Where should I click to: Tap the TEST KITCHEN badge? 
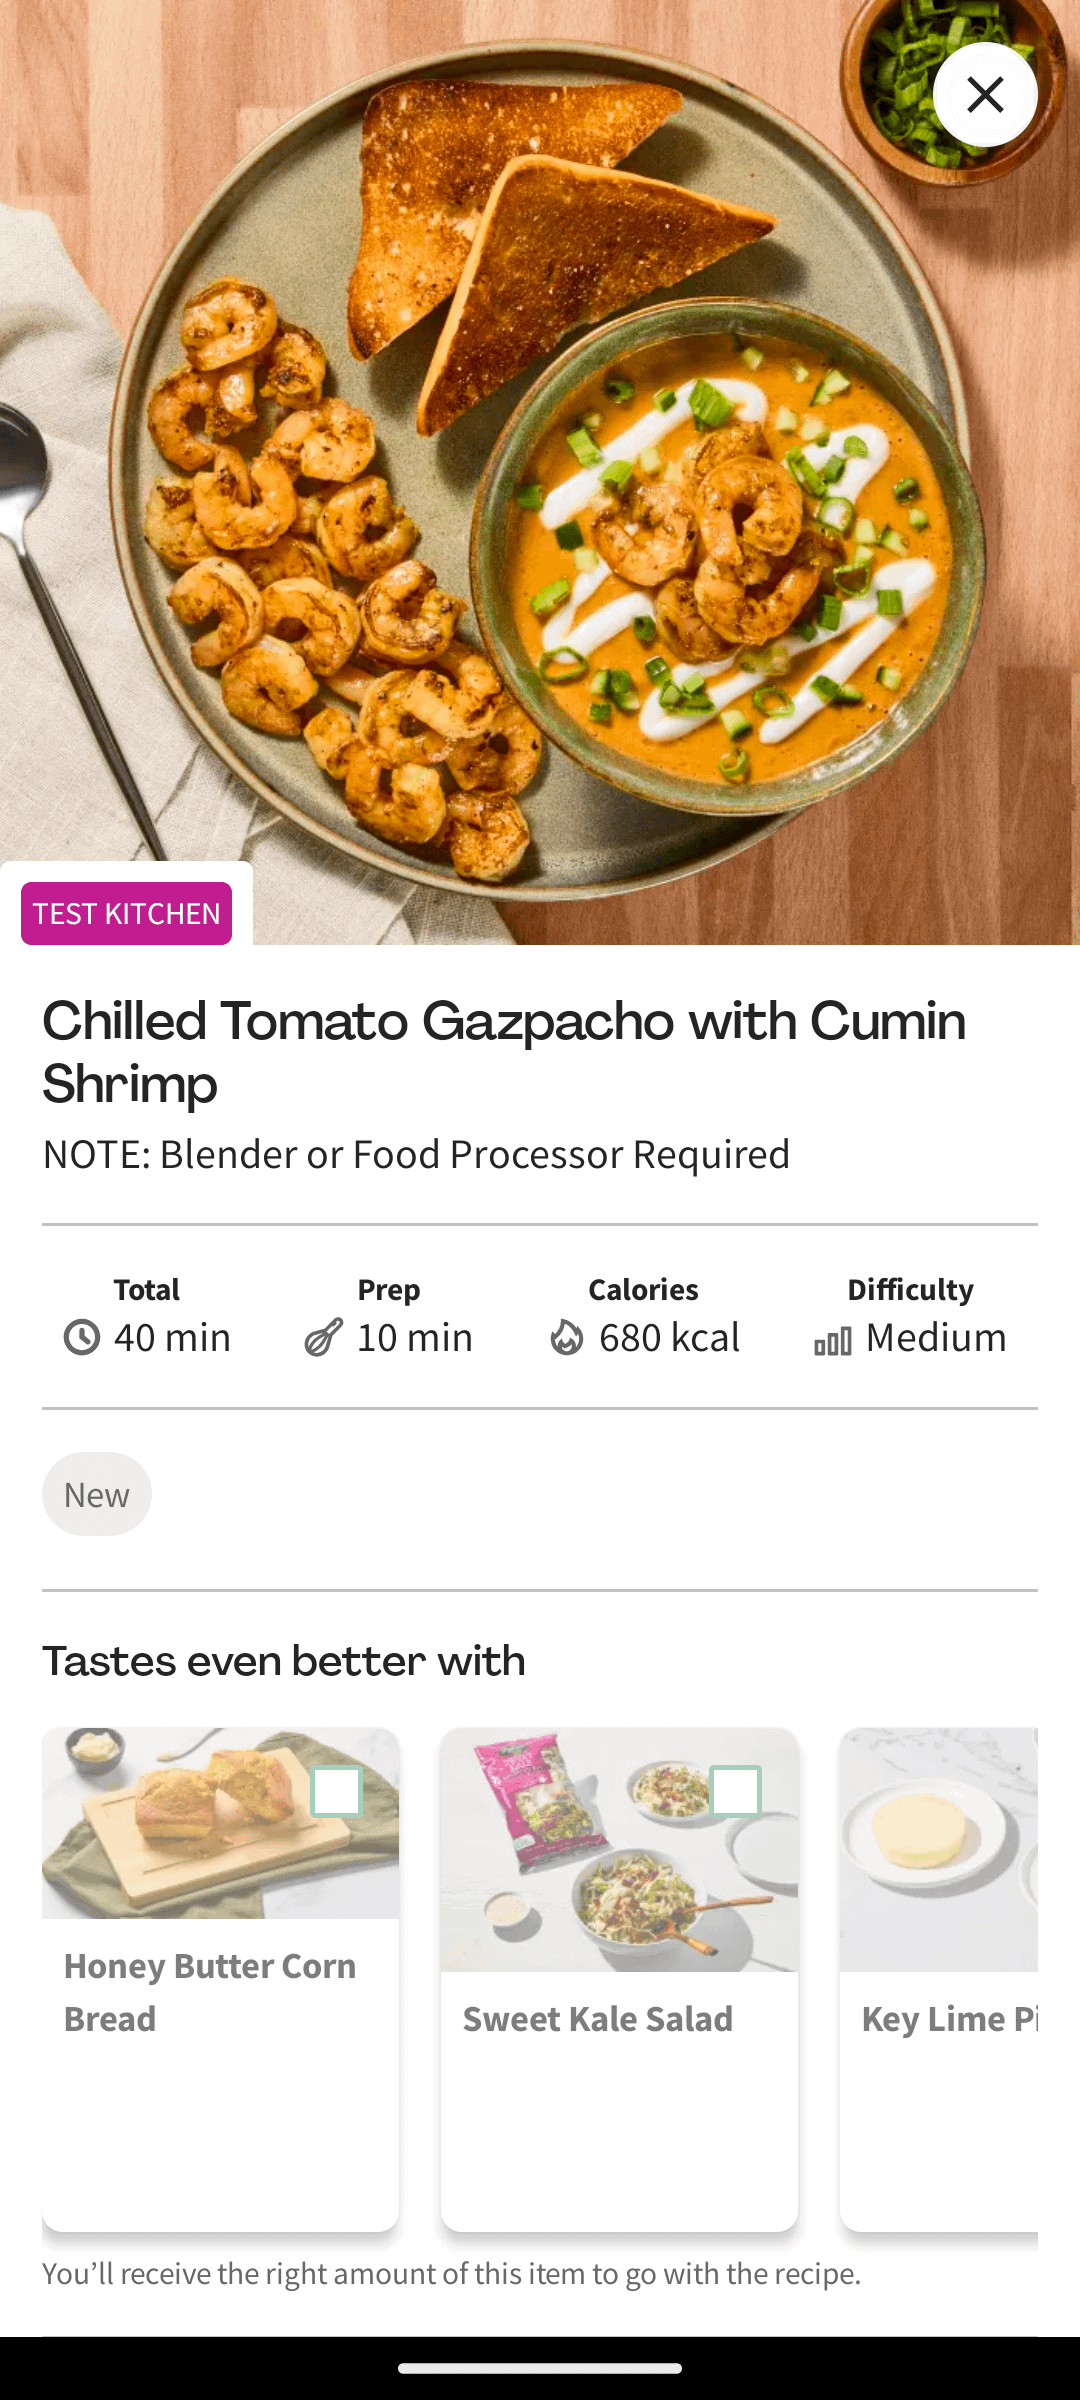[x=127, y=913]
